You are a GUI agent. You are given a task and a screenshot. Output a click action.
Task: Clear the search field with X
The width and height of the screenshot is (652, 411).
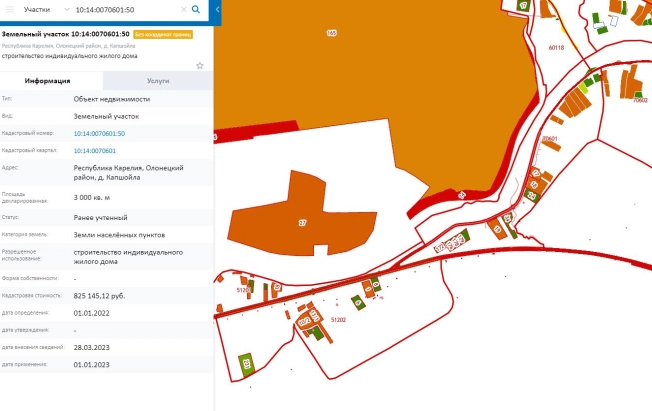(182, 9)
